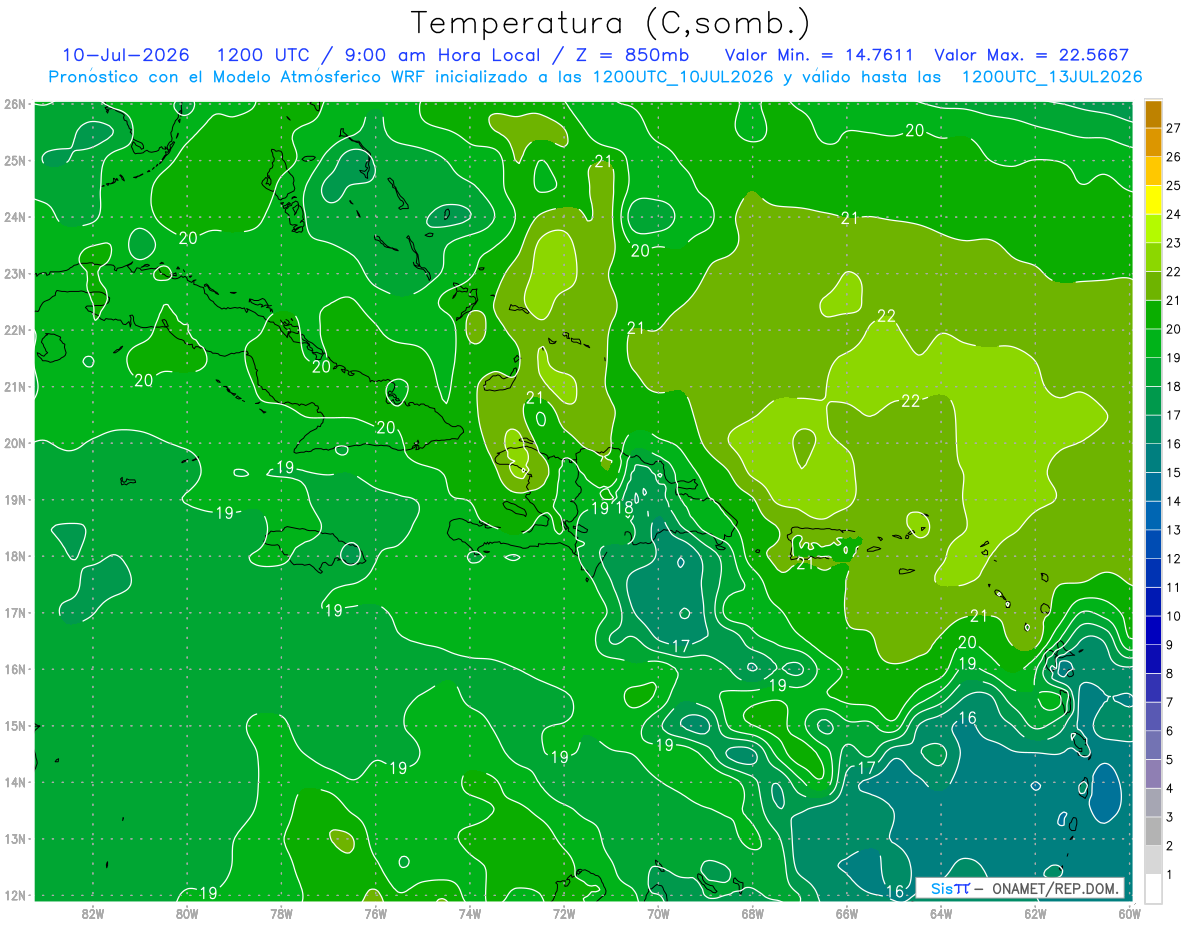
Task: Click the legend value "11"
Action: point(1174,587)
